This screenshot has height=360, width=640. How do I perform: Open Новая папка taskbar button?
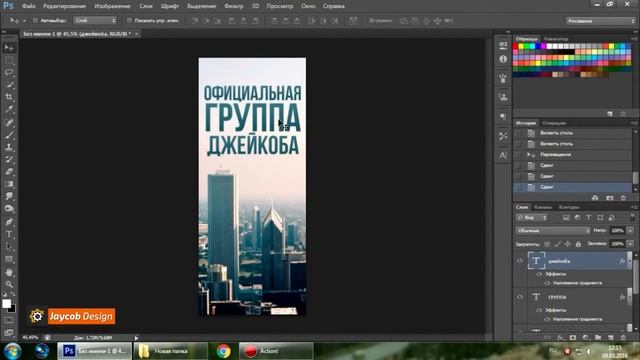click(x=171, y=351)
